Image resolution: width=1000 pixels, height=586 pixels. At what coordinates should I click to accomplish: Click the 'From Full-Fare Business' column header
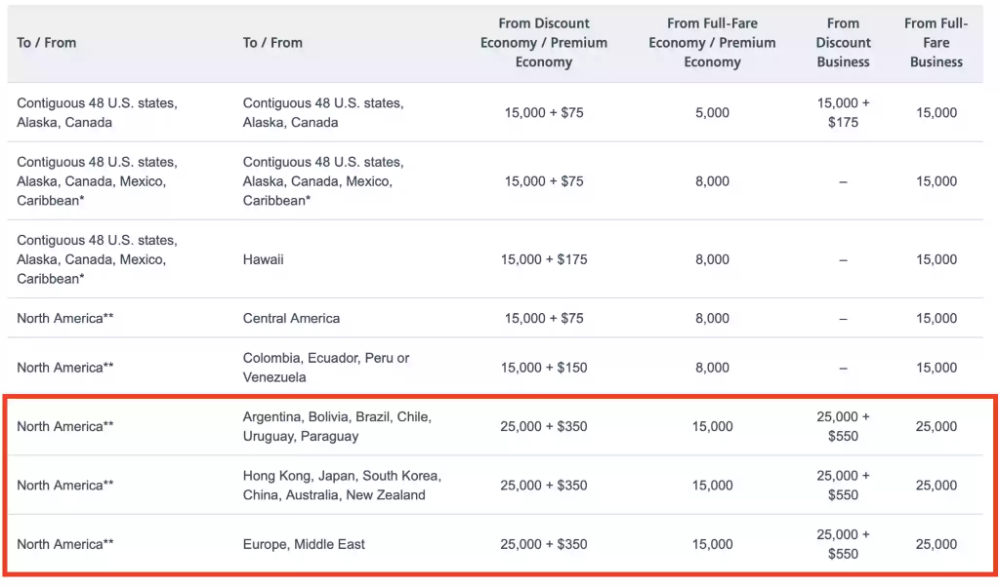tap(936, 43)
